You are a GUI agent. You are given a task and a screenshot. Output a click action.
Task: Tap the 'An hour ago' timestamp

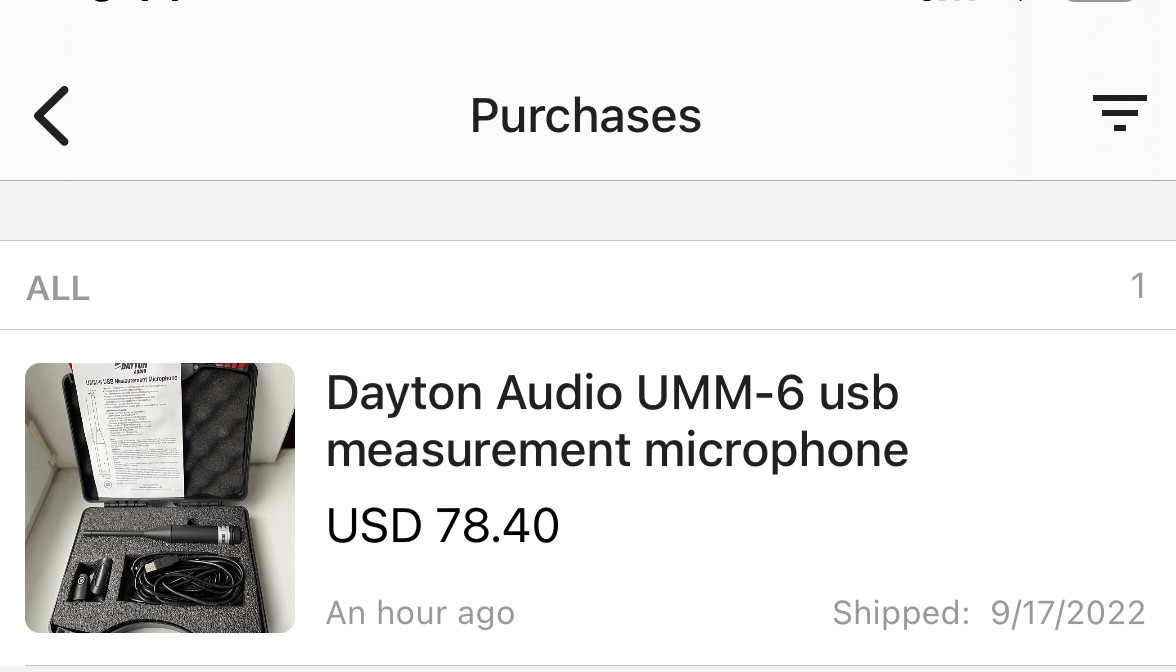[x=419, y=612]
